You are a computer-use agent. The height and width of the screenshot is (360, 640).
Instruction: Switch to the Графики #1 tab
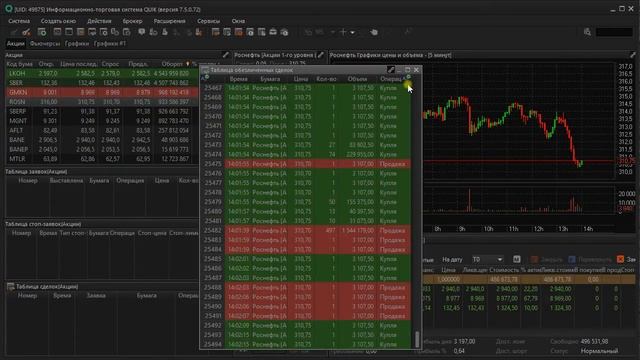point(110,43)
